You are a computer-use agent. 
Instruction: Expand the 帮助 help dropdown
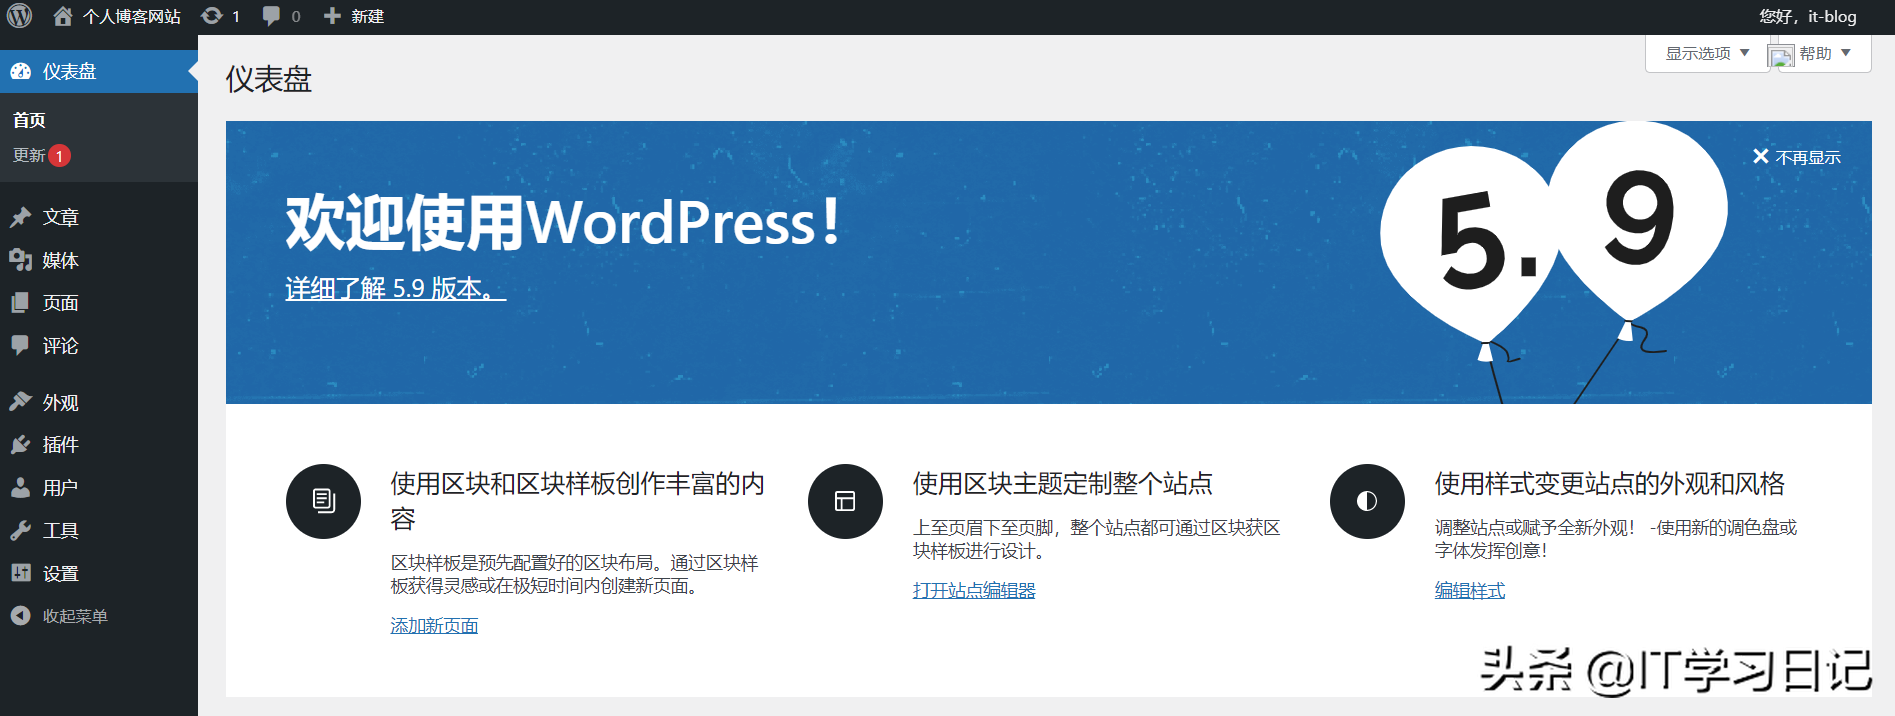[x=1825, y=53]
